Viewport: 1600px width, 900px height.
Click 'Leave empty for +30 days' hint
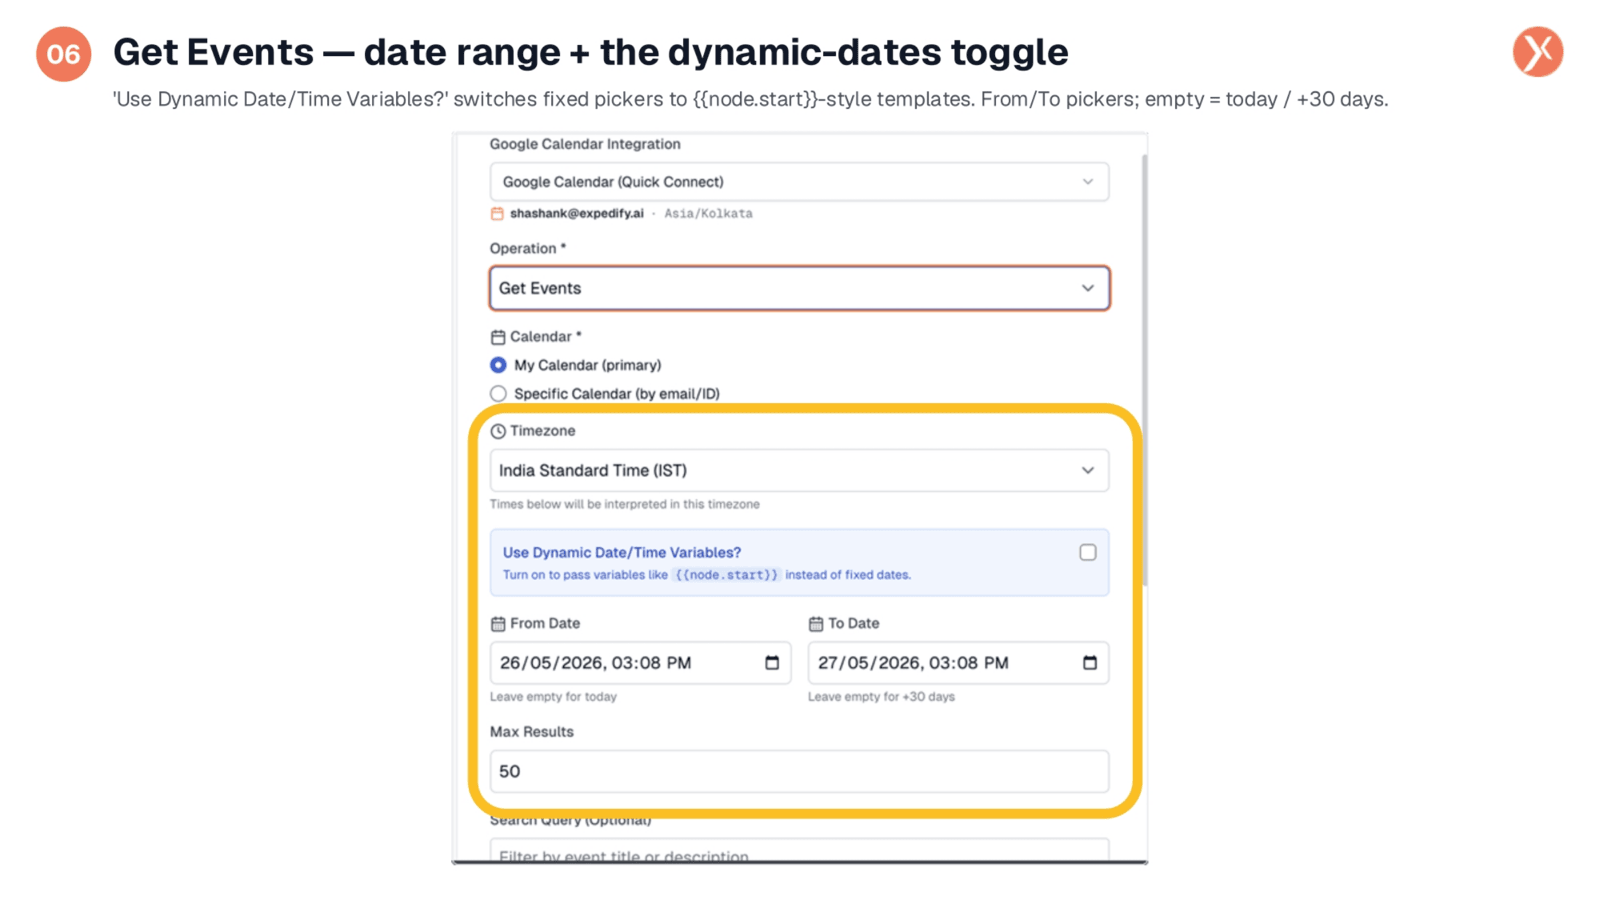pyautogui.click(x=881, y=697)
